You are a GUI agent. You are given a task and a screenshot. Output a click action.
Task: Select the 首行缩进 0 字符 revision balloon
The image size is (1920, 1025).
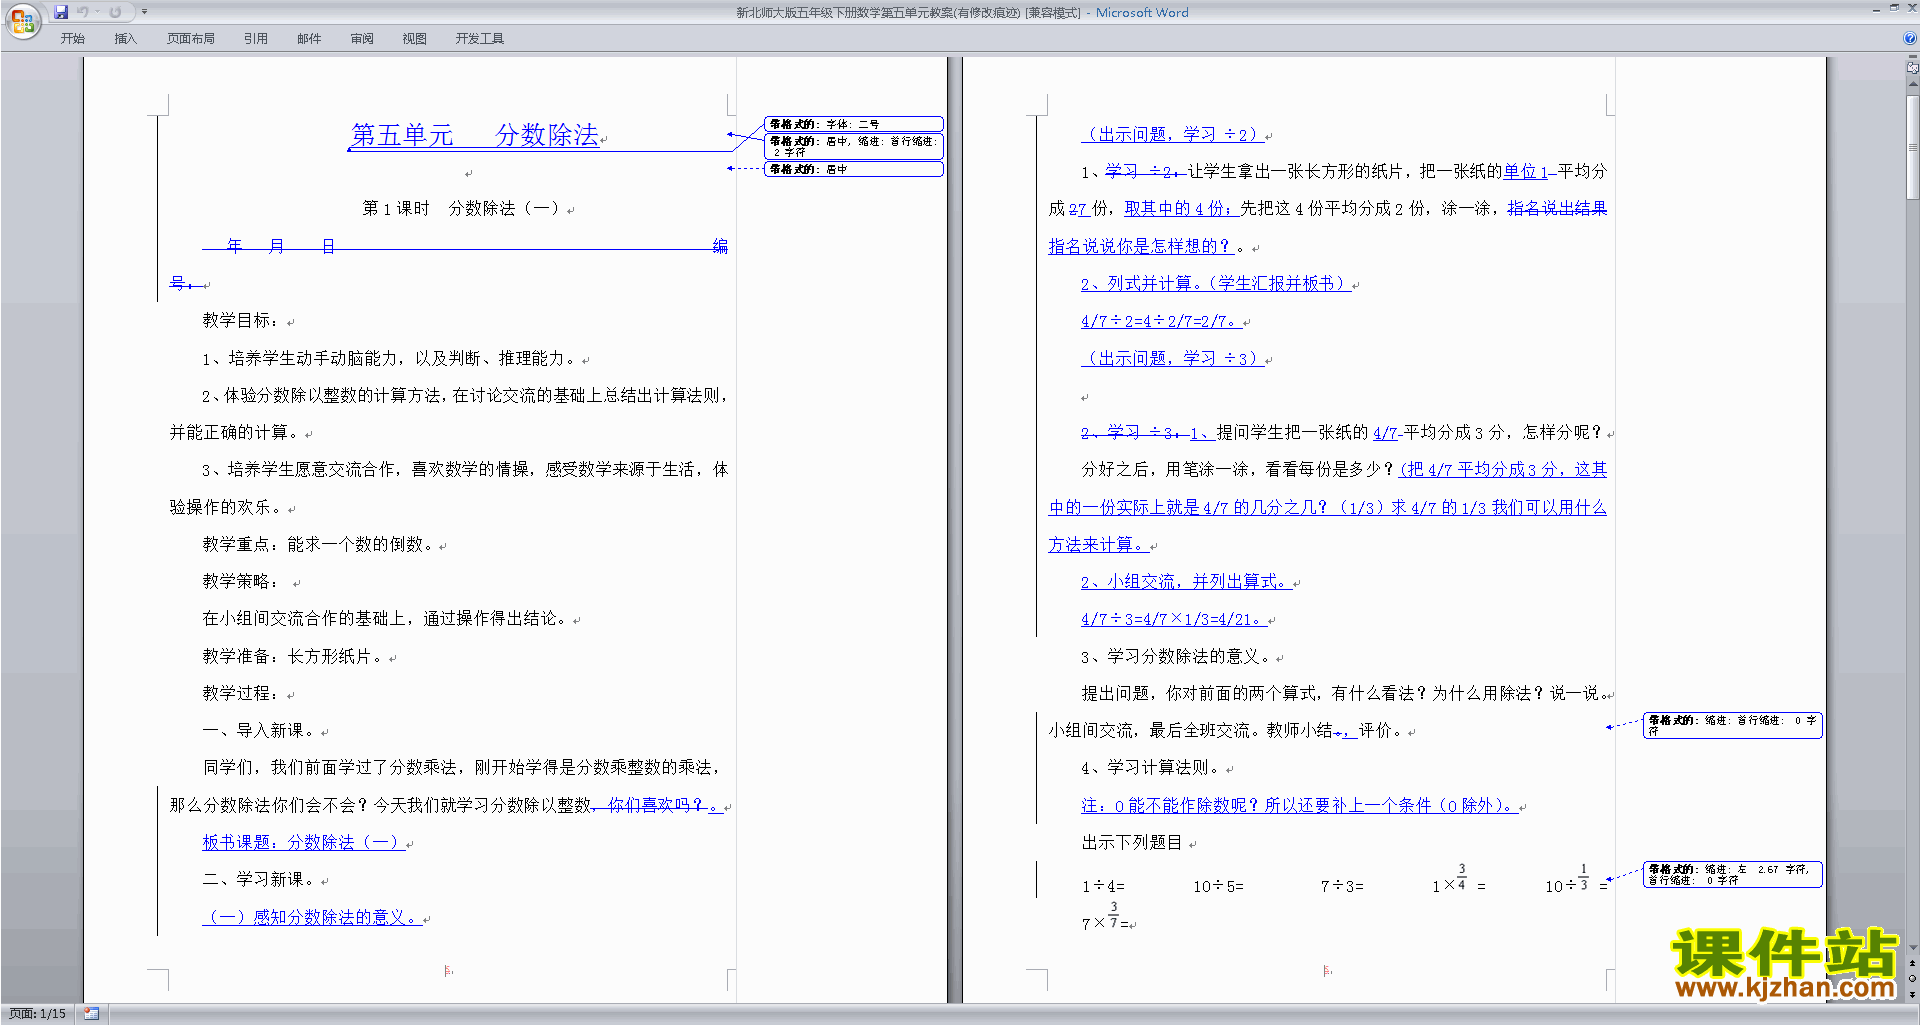click(1732, 725)
